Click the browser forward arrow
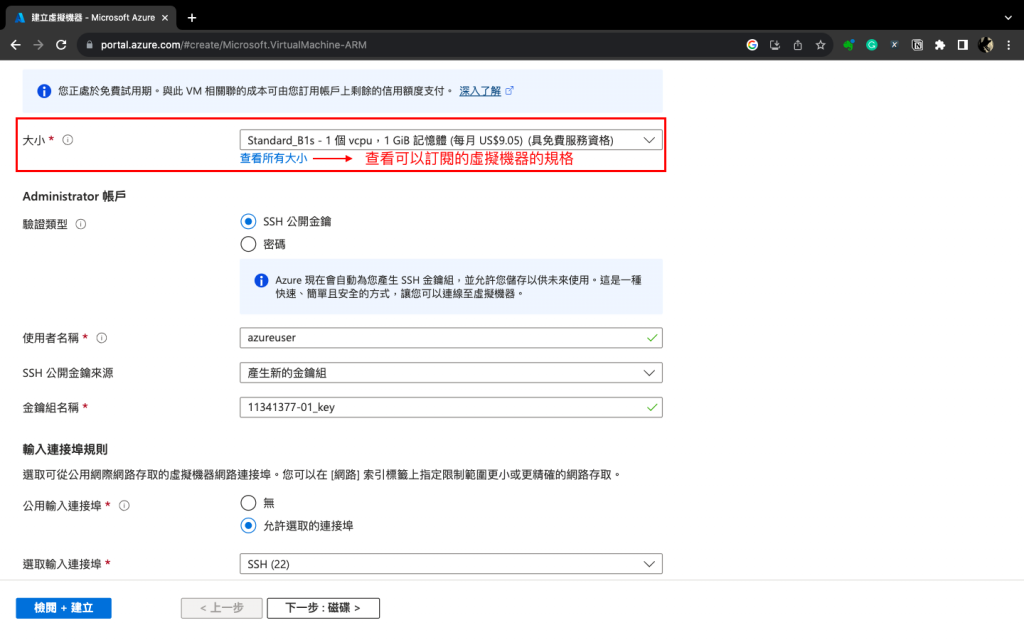 coord(39,45)
